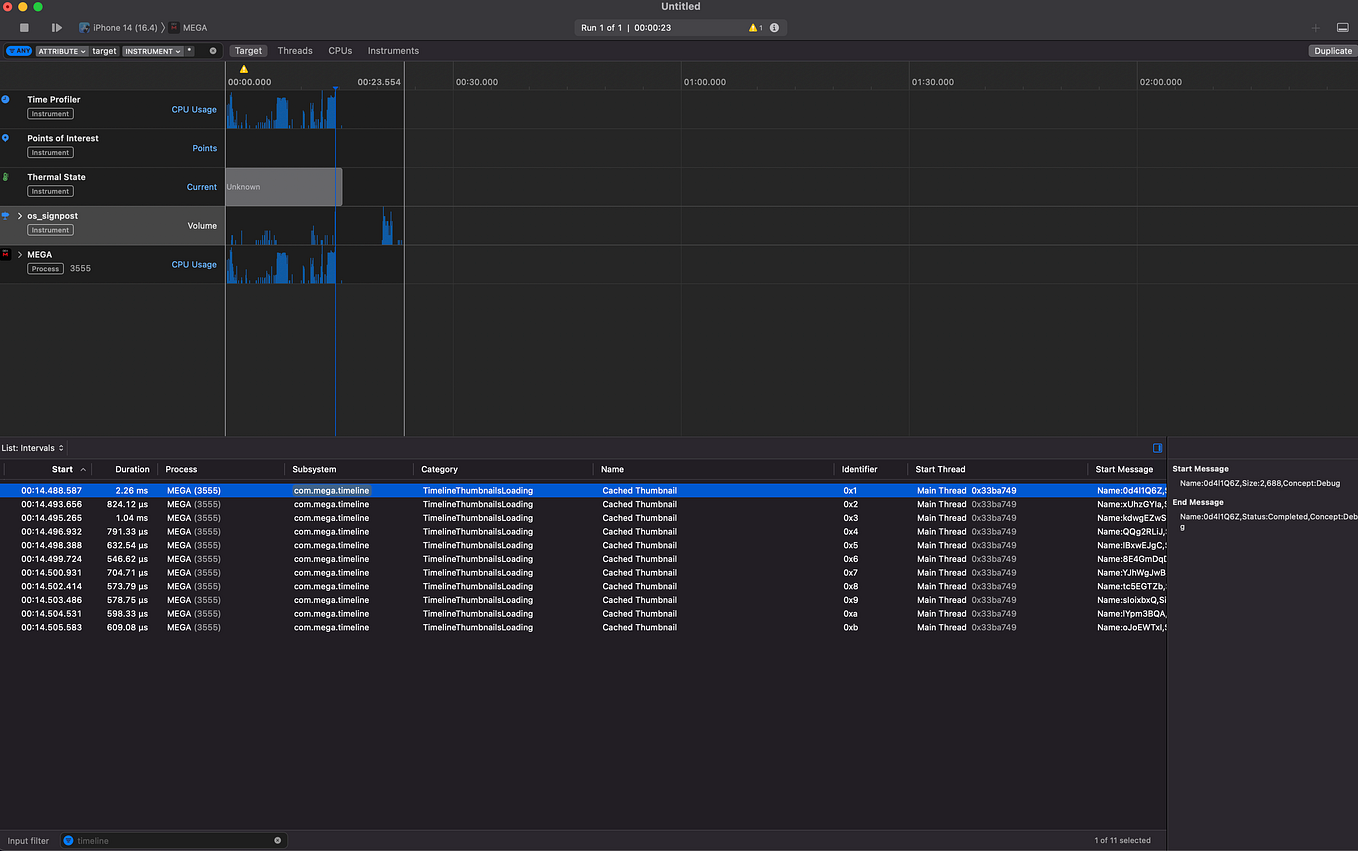The height and width of the screenshot is (851, 1358).
Task: Click the warning badge showing one issue
Action: (x=753, y=28)
